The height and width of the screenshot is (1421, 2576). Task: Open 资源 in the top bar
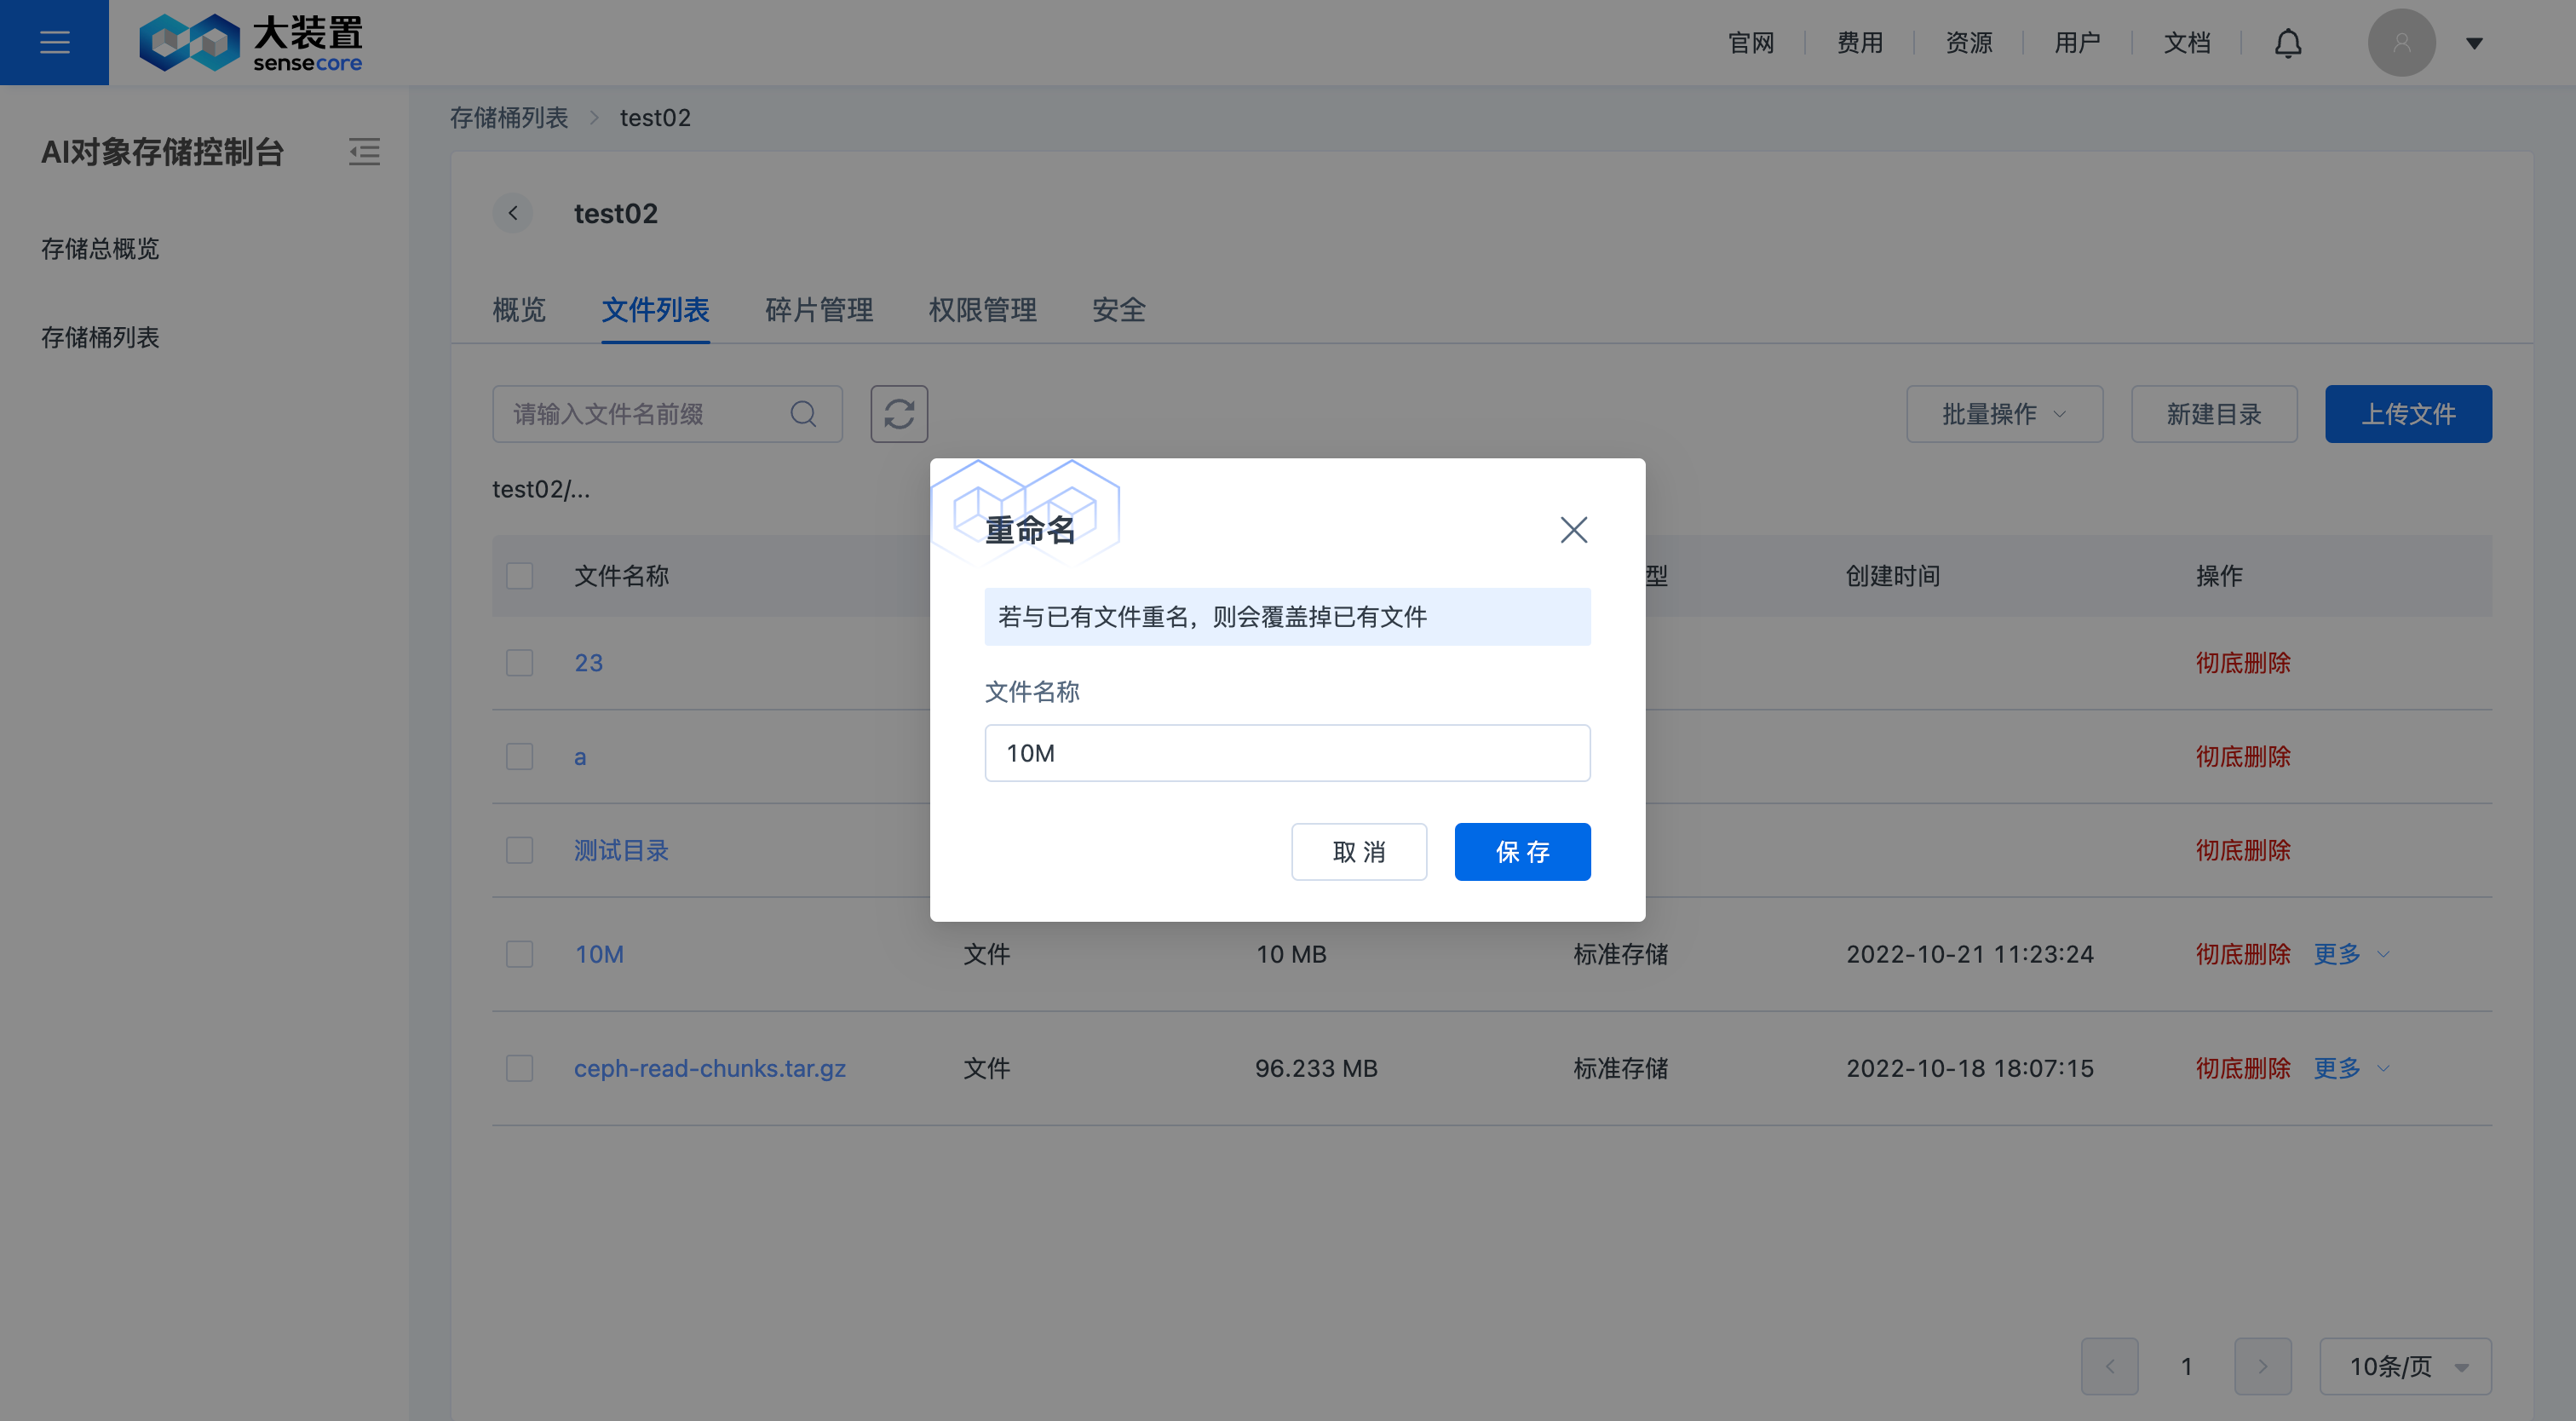[1969, 43]
